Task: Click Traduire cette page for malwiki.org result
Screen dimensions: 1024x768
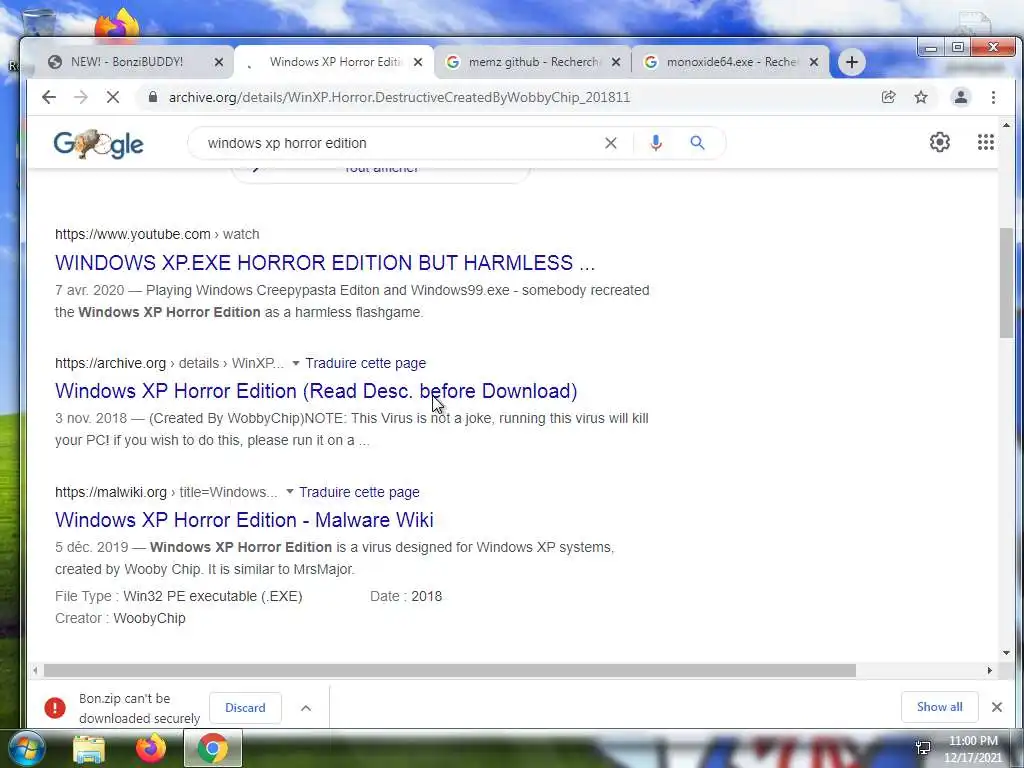Action: [x=359, y=492]
